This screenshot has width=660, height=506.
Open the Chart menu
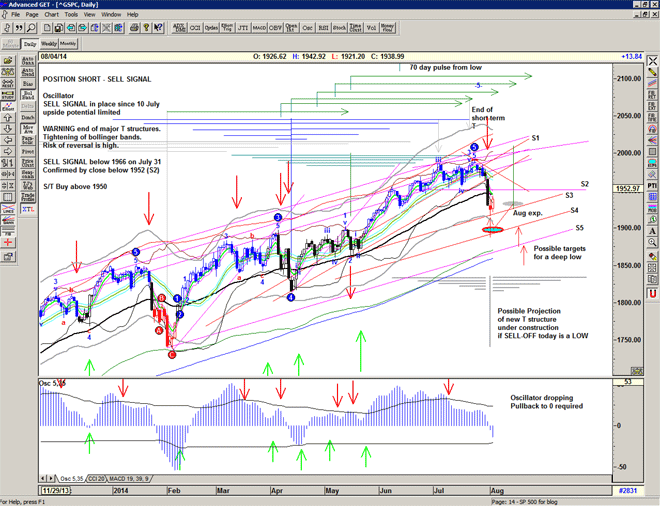51,15
